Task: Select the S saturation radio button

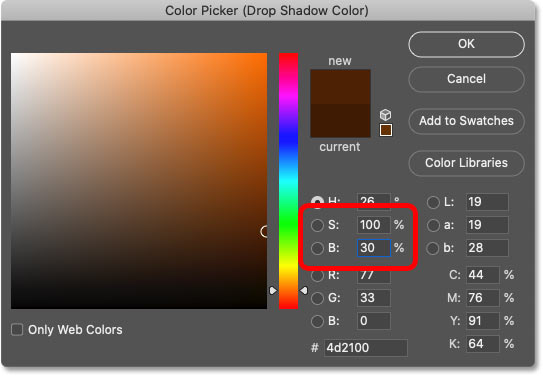Action: point(317,225)
